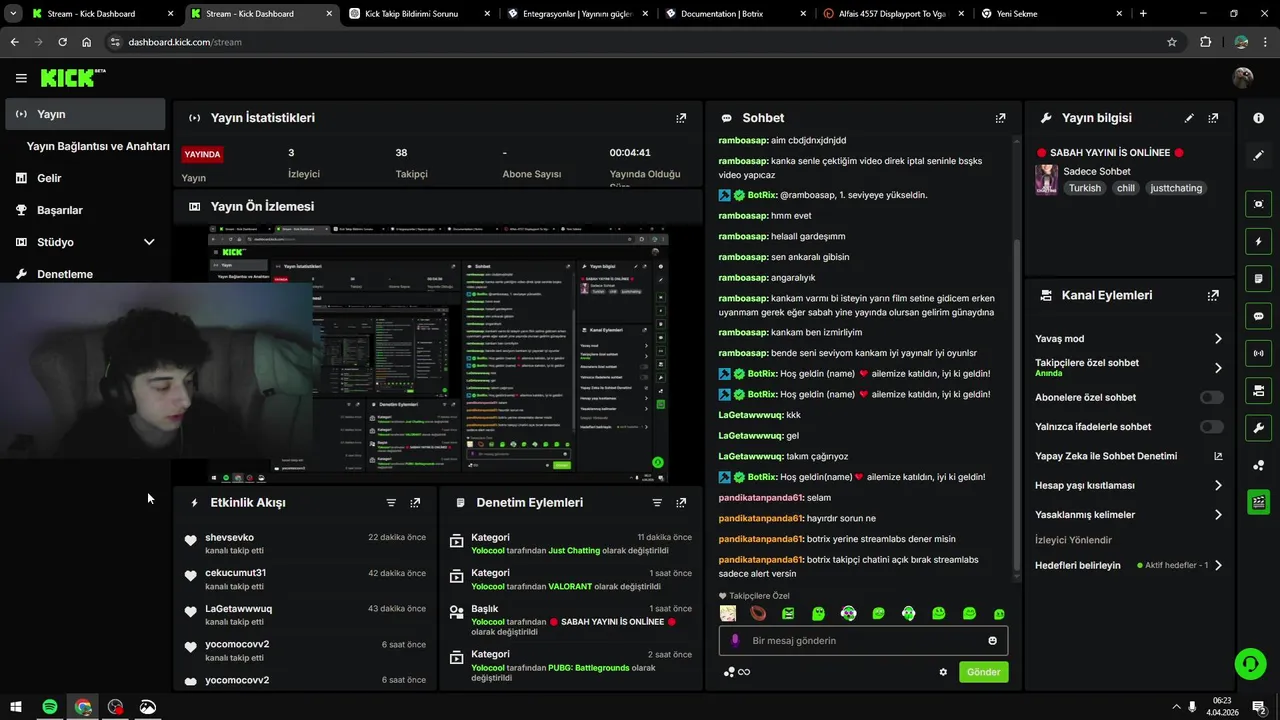The height and width of the screenshot is (720, 1280).
Task: Toggle the chat bubble icon in the right sidebar
Action: [x=1258, y=316]
